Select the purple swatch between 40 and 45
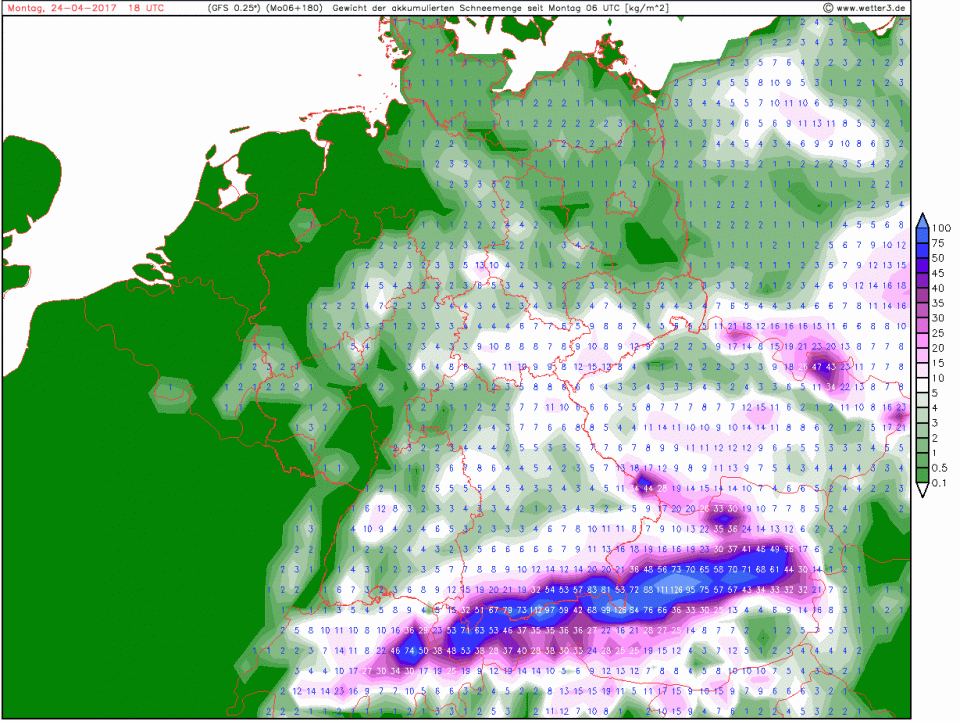 [x=922, y=280]
